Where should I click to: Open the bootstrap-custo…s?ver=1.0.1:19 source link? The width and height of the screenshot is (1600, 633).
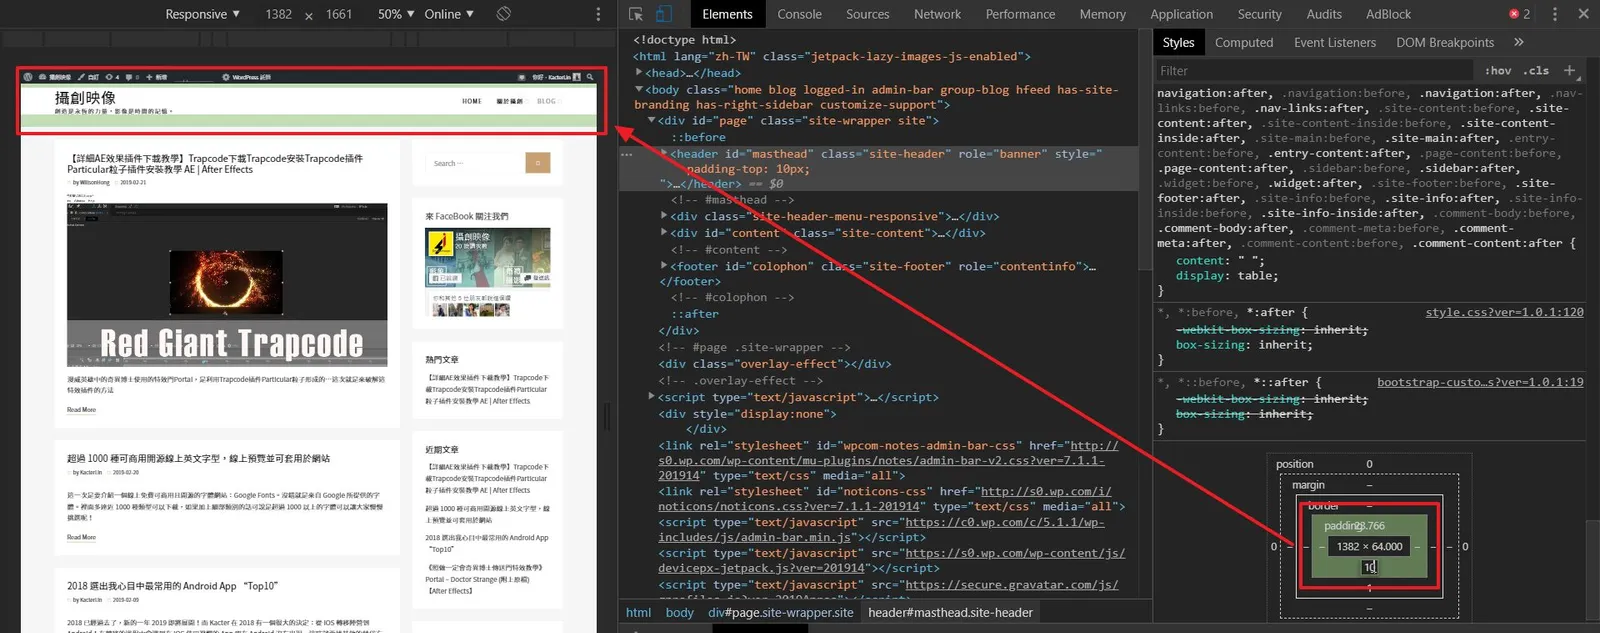pos(1480,382)
